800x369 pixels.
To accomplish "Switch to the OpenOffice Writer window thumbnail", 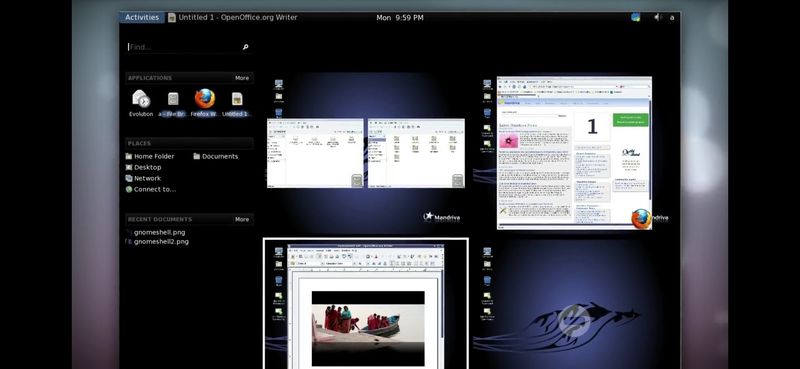I will coord(365,306).
